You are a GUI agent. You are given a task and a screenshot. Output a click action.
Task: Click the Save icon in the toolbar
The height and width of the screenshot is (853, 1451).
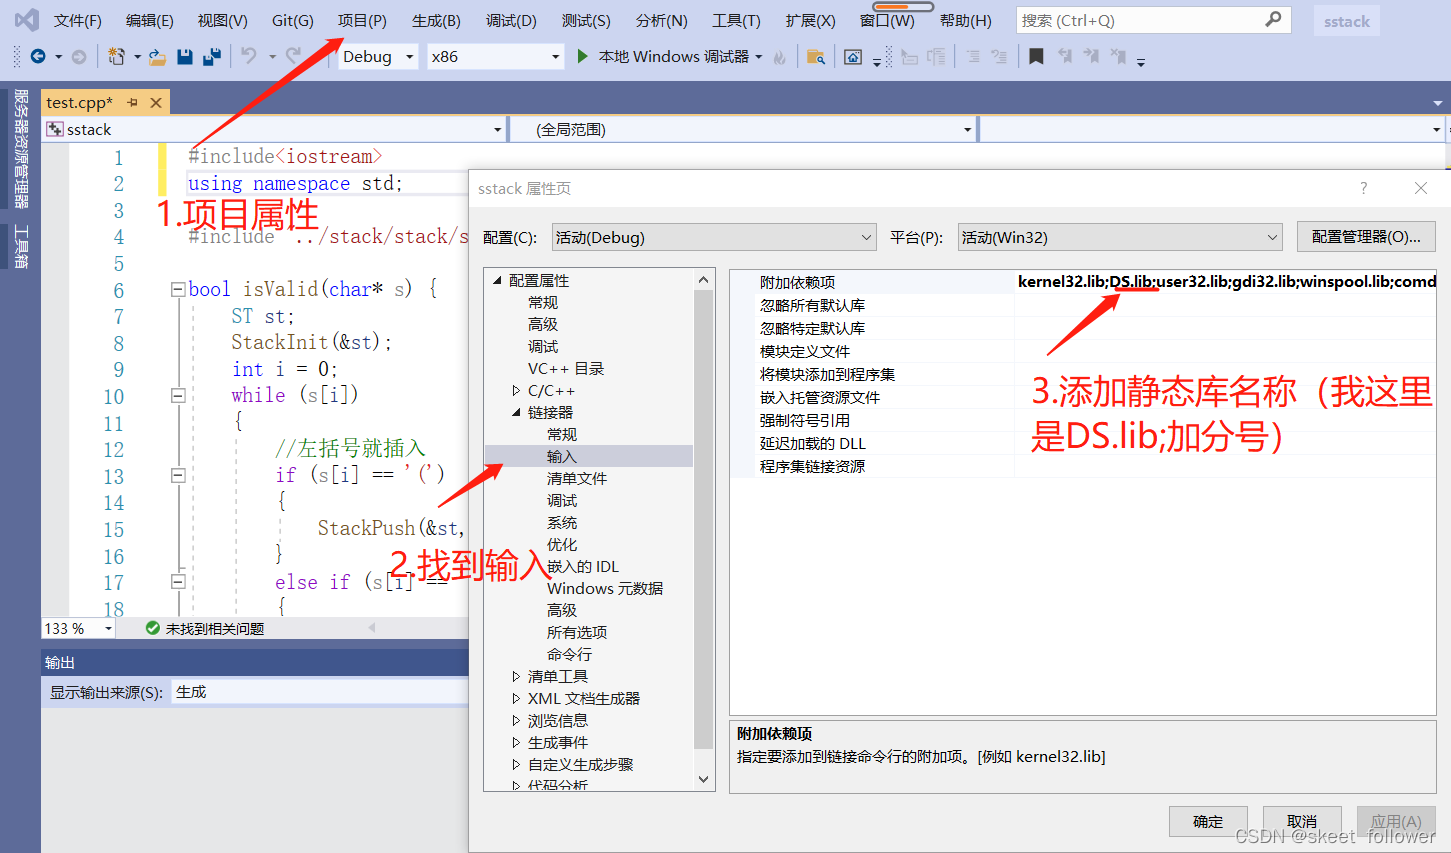(x=184, y=56)
